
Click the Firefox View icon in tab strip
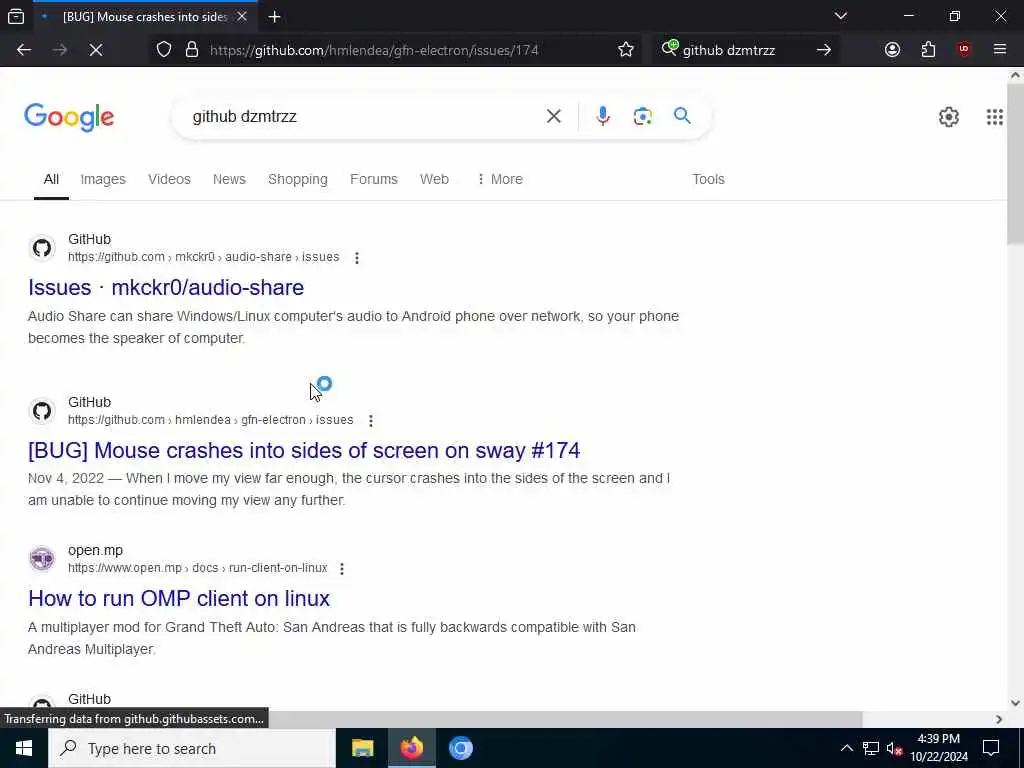[x=16, y=17]
